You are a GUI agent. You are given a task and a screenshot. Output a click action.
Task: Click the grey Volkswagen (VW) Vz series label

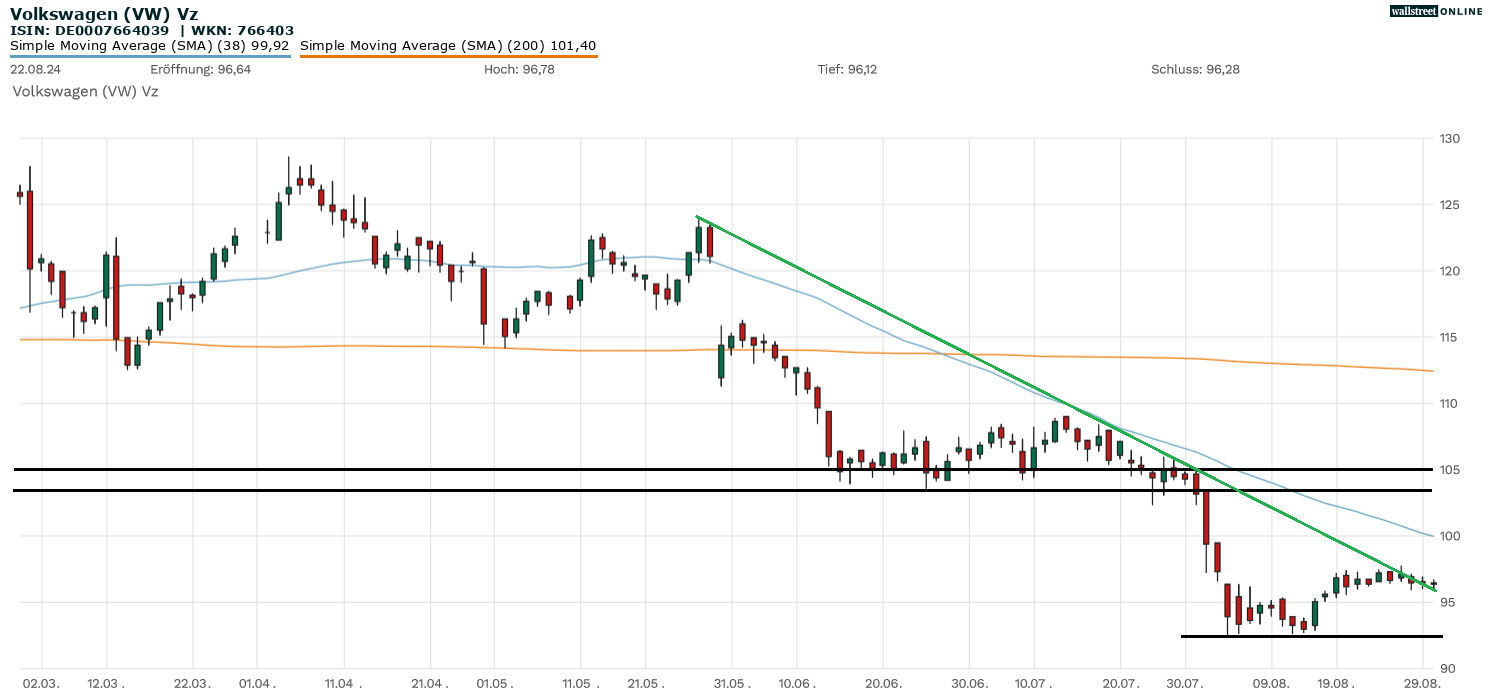pos(85,91)
